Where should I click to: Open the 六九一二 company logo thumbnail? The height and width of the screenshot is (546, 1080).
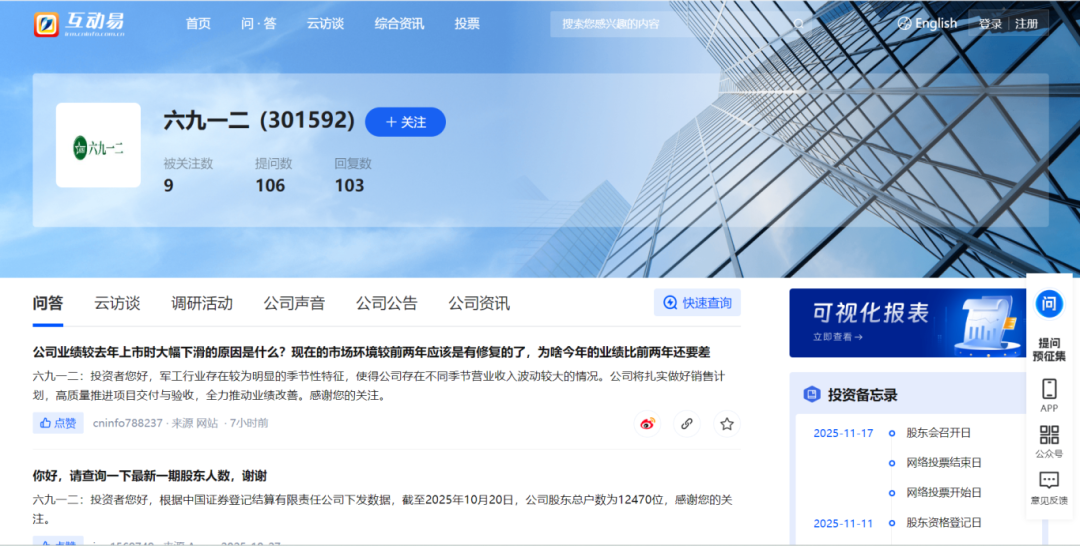pos(98,145)
